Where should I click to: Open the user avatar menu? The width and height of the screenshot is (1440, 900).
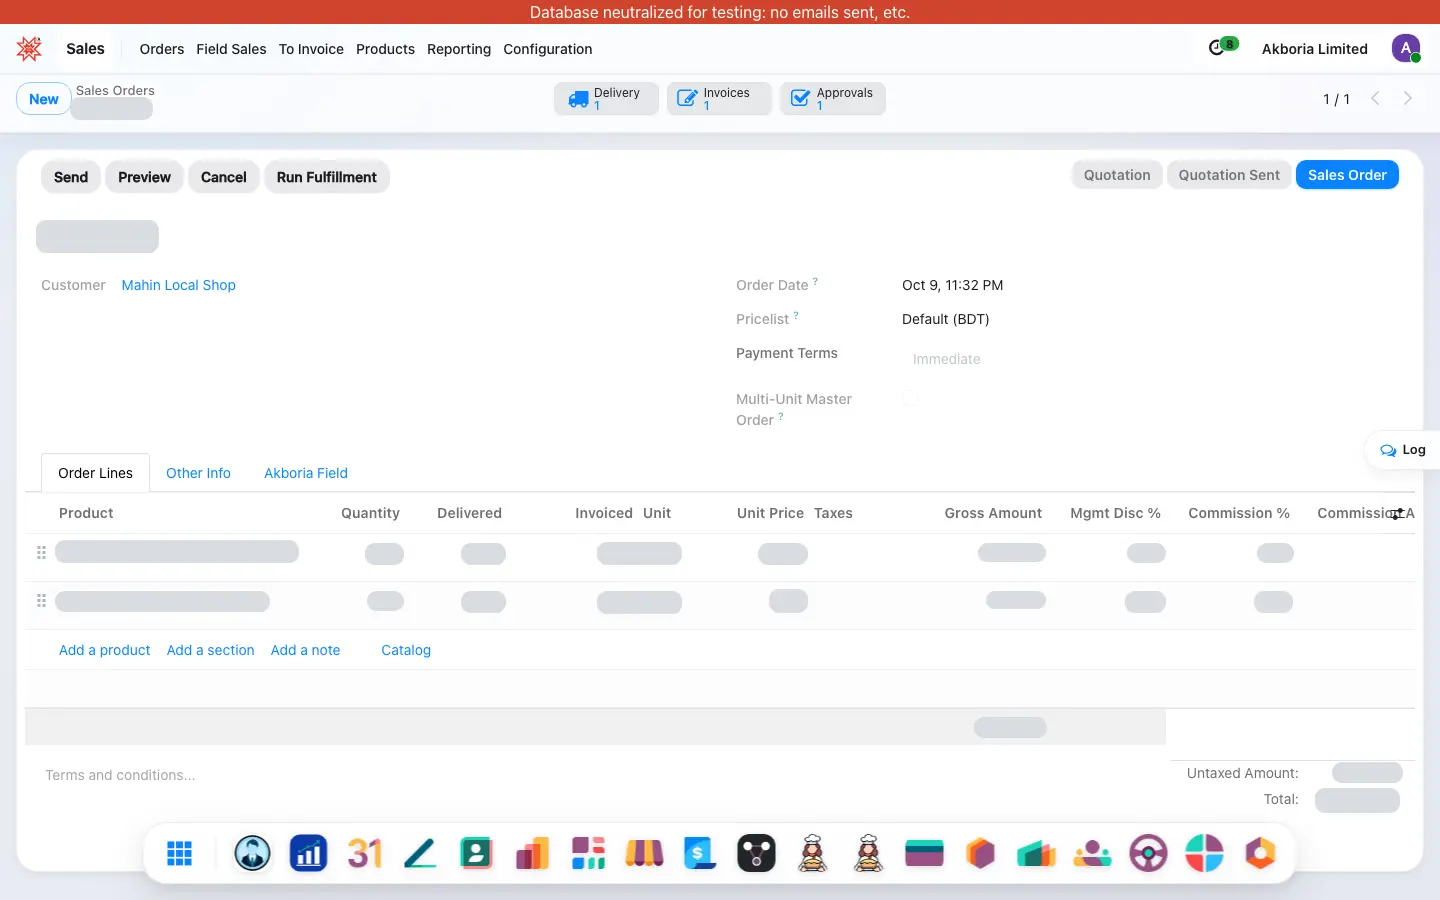[1406, 48]
